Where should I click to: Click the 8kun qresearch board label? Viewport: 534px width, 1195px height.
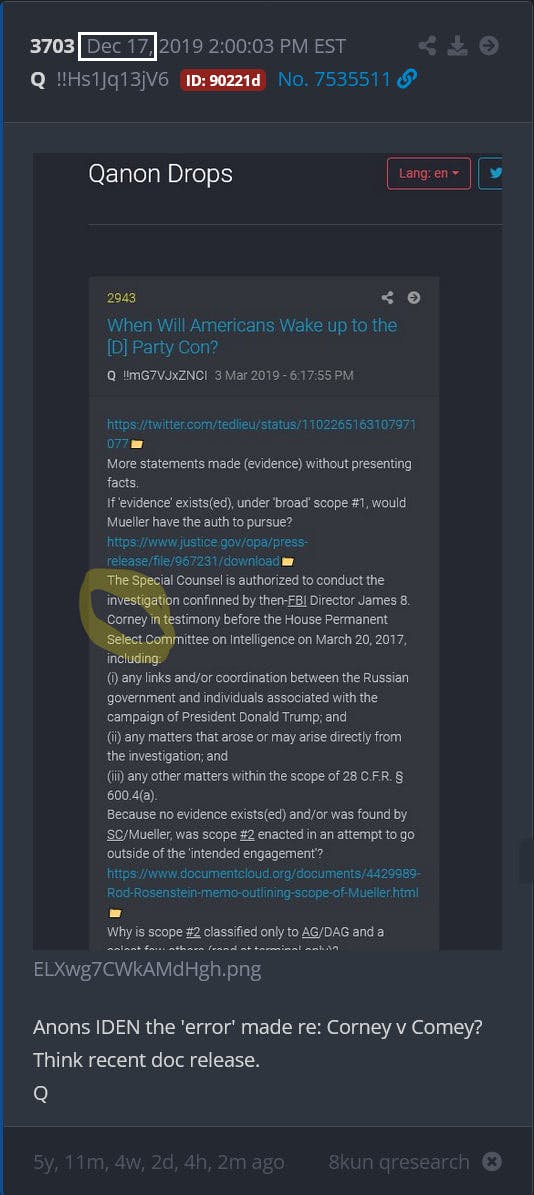(399, 1162)
